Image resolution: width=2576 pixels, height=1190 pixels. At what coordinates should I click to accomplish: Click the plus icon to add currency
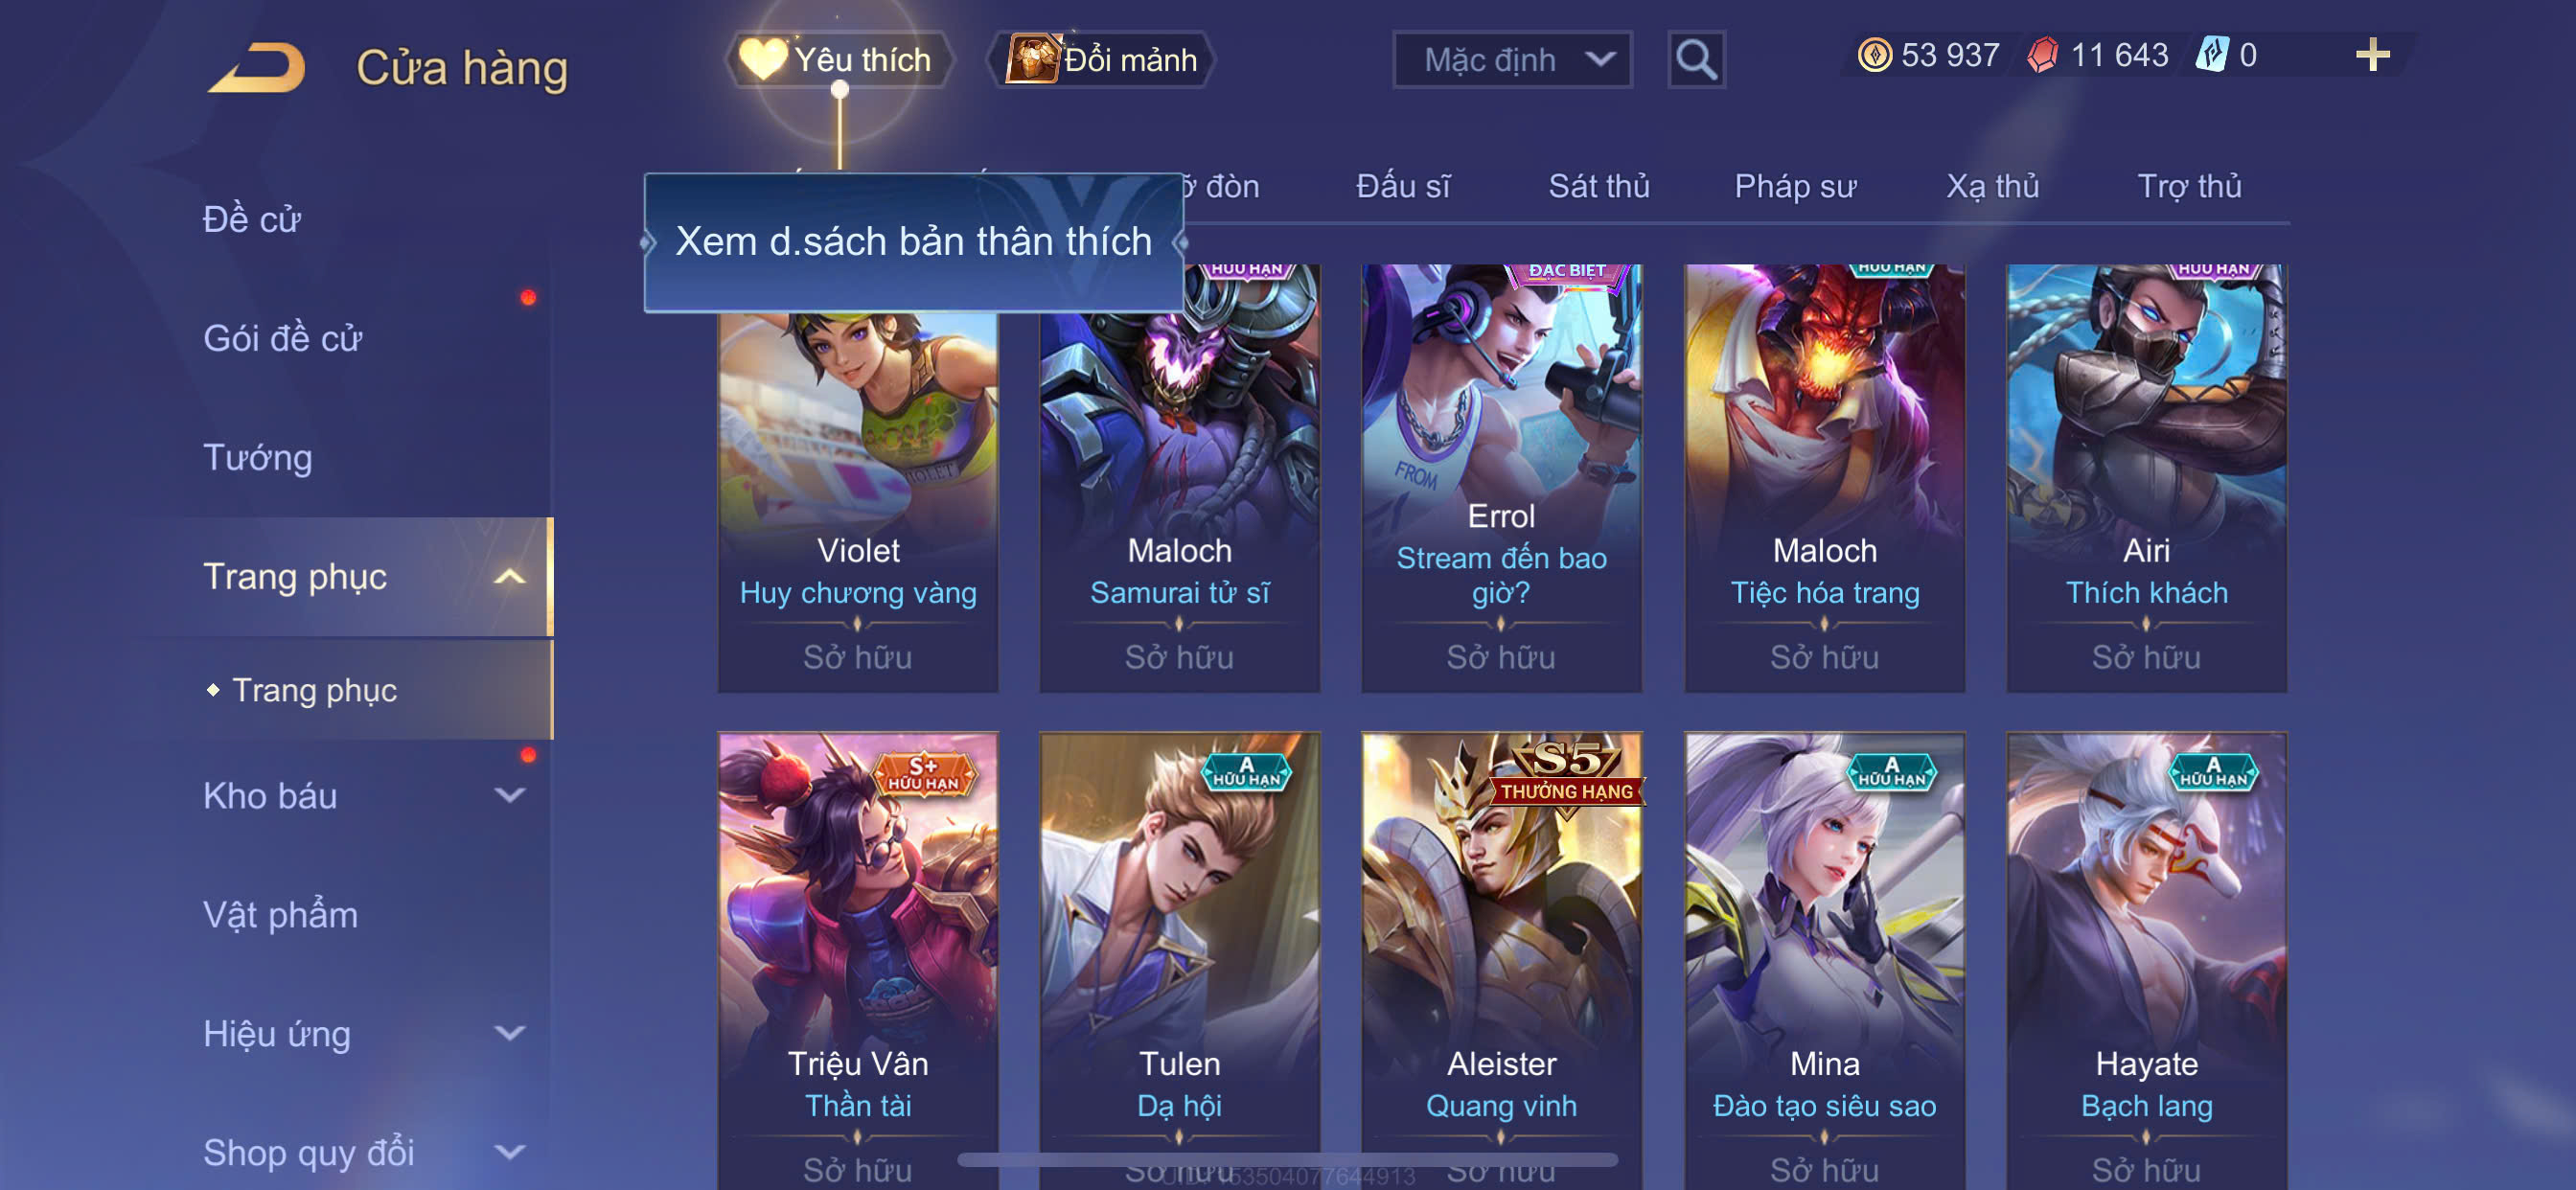click(2372, 55)
